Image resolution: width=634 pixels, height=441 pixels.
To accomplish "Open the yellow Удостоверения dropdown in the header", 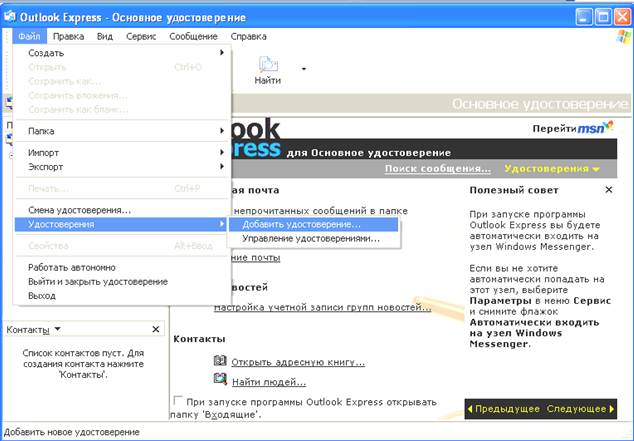I will [552, 169].
